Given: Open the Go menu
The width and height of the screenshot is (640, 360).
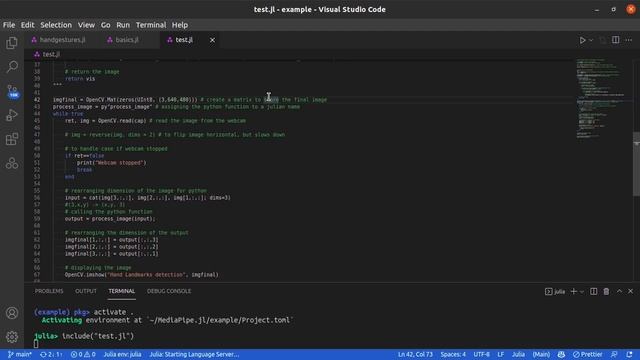Looking at the screenshot, I should (x=105, y=25).
